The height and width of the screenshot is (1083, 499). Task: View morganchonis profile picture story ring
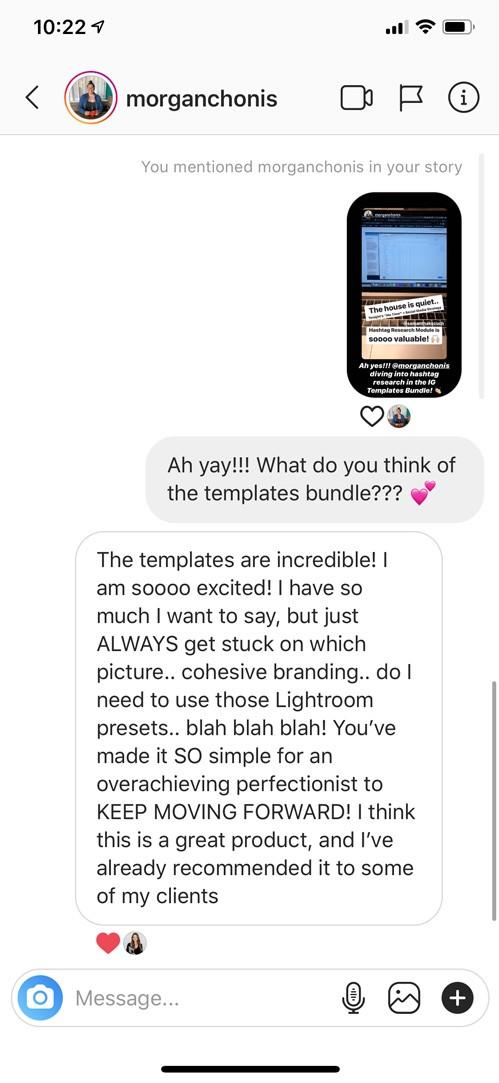point(91,98)
